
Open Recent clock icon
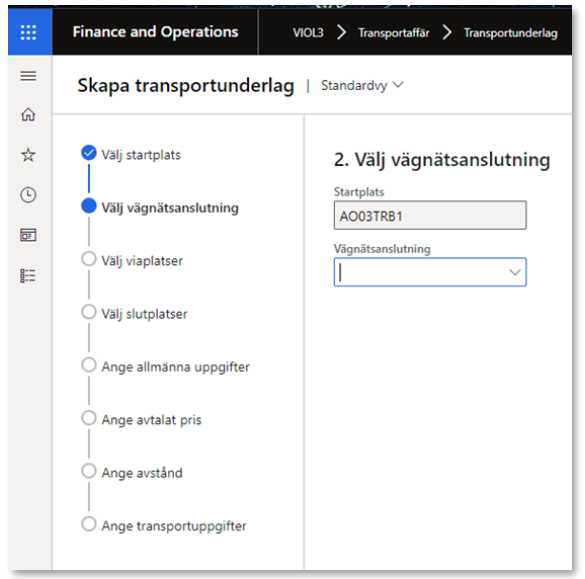[x=28, y=195]
